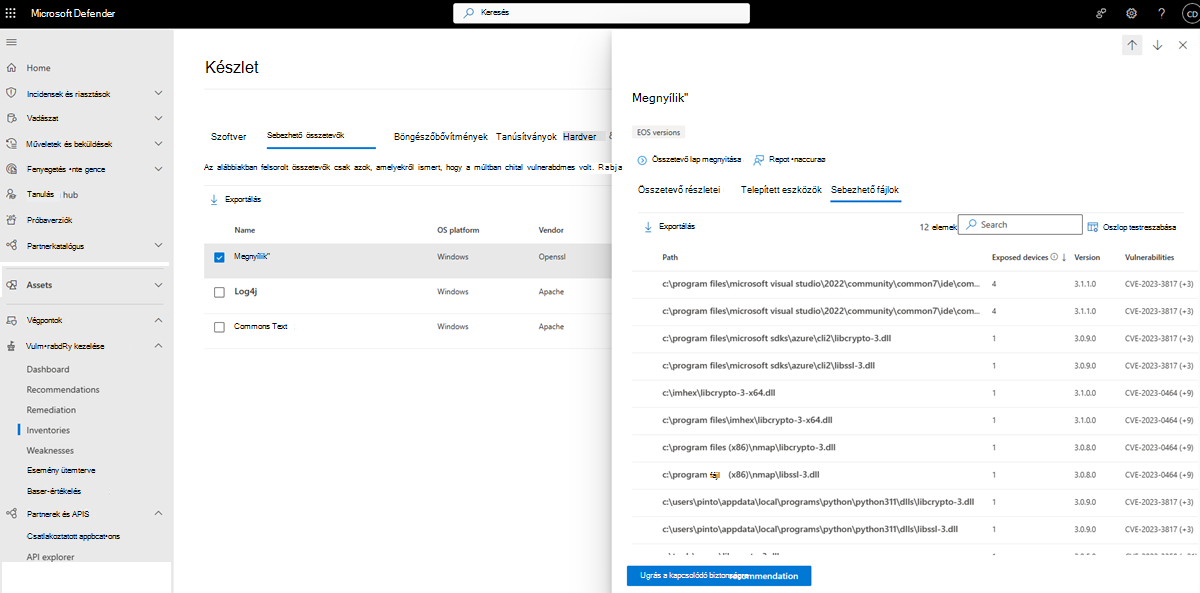Click the Műveletek és beküldések icon

12,144
